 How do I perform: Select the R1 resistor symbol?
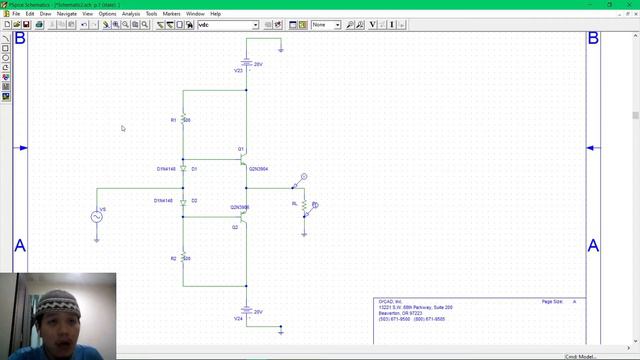(x=183, y=119)
